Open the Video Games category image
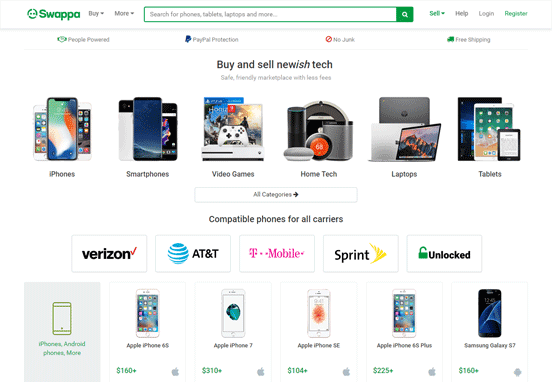 click(233, 129)
